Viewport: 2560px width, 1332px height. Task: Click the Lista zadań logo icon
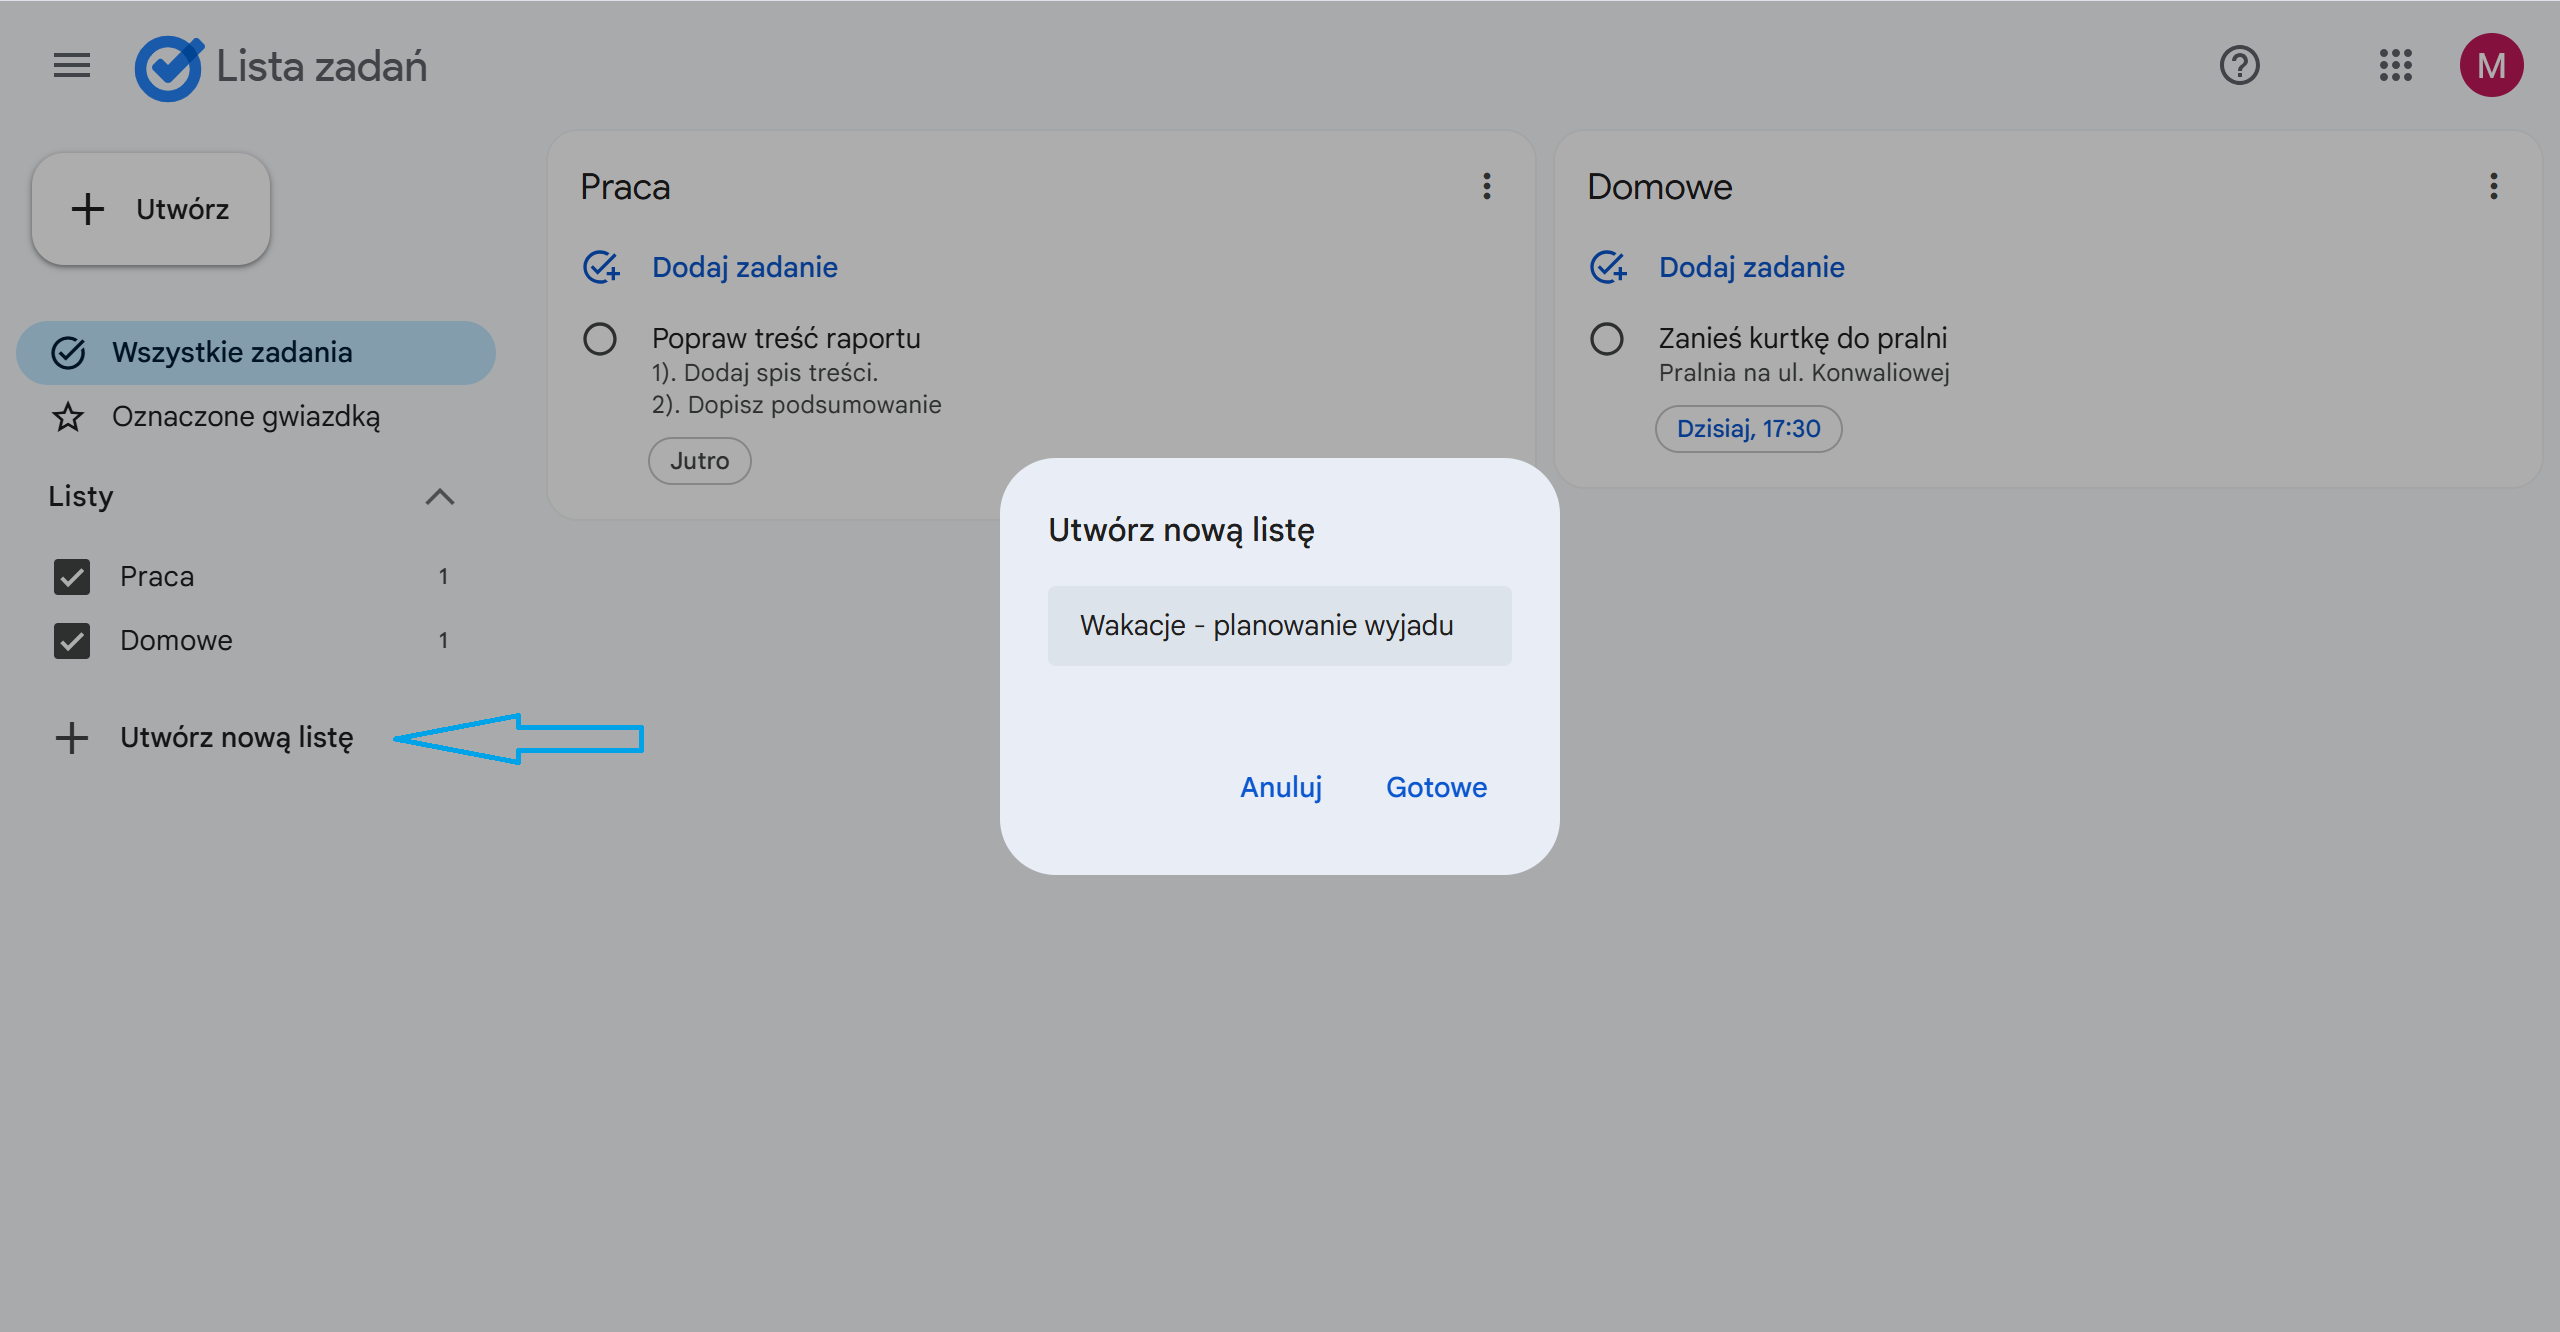click(168, 68)
